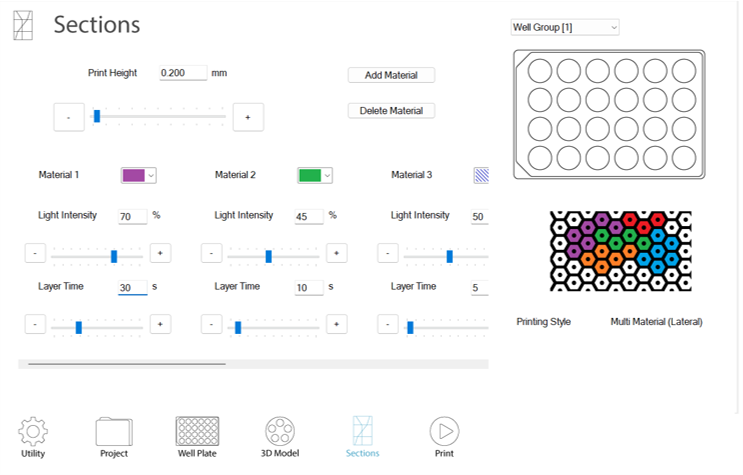Select the Sections icon in bottom navigation
This screenshot has height=475, width=743.
coord(362,431)
